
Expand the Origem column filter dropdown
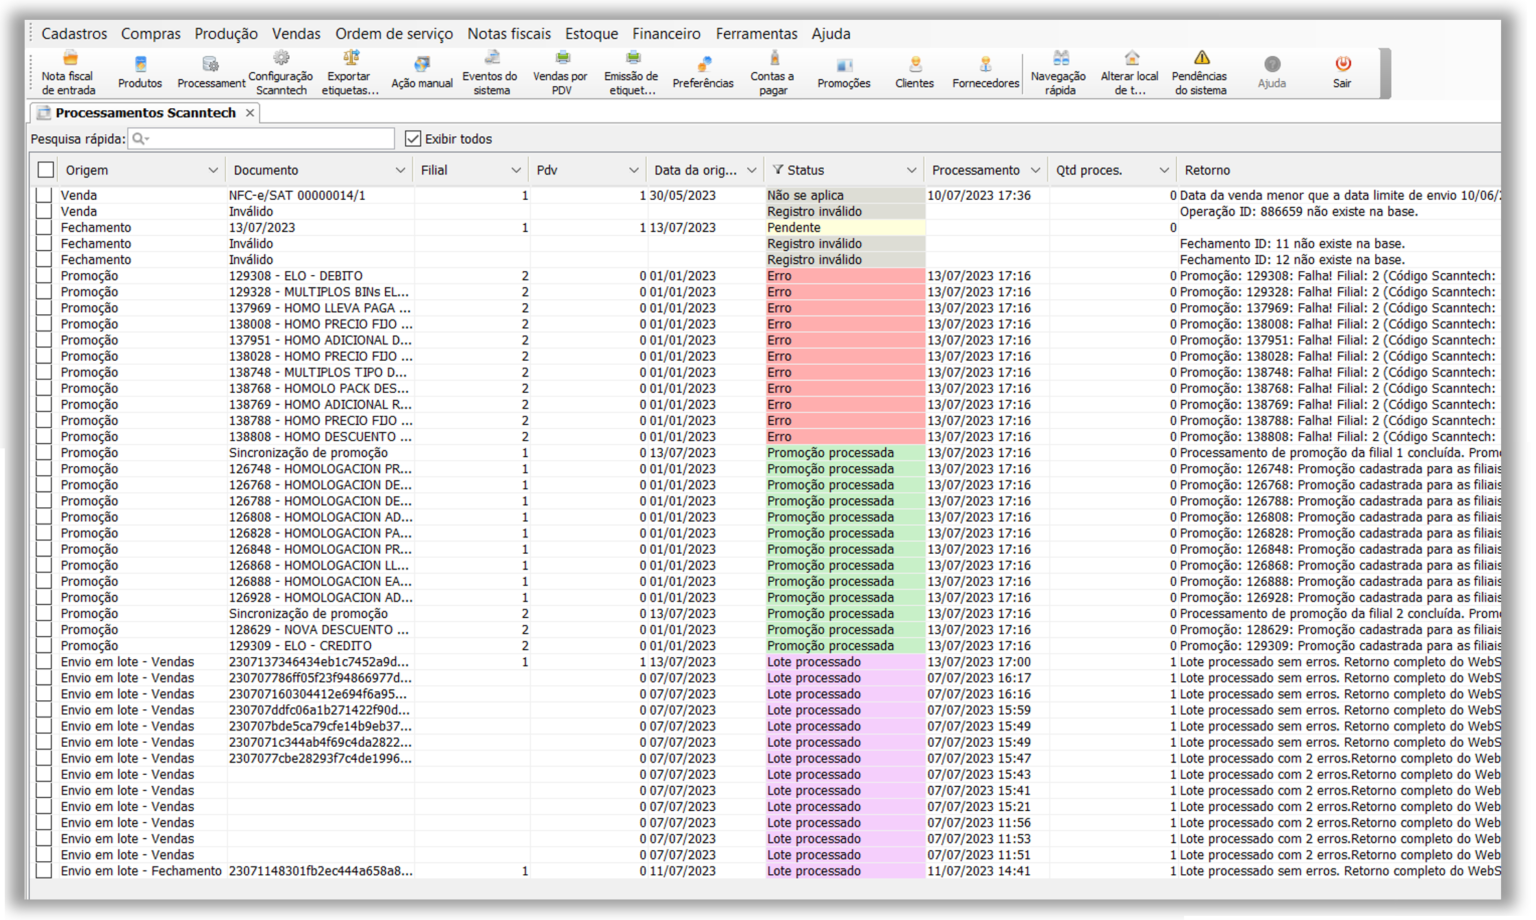click(212, 171)
